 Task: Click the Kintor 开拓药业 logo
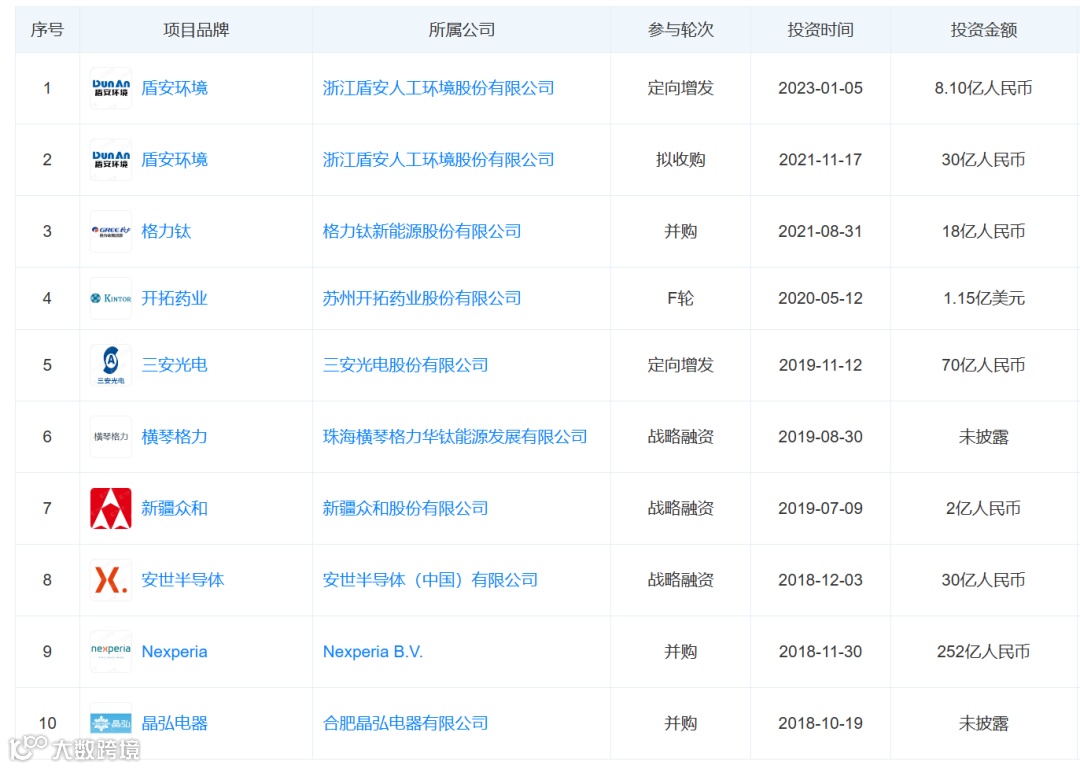click(x=110, y=298)
